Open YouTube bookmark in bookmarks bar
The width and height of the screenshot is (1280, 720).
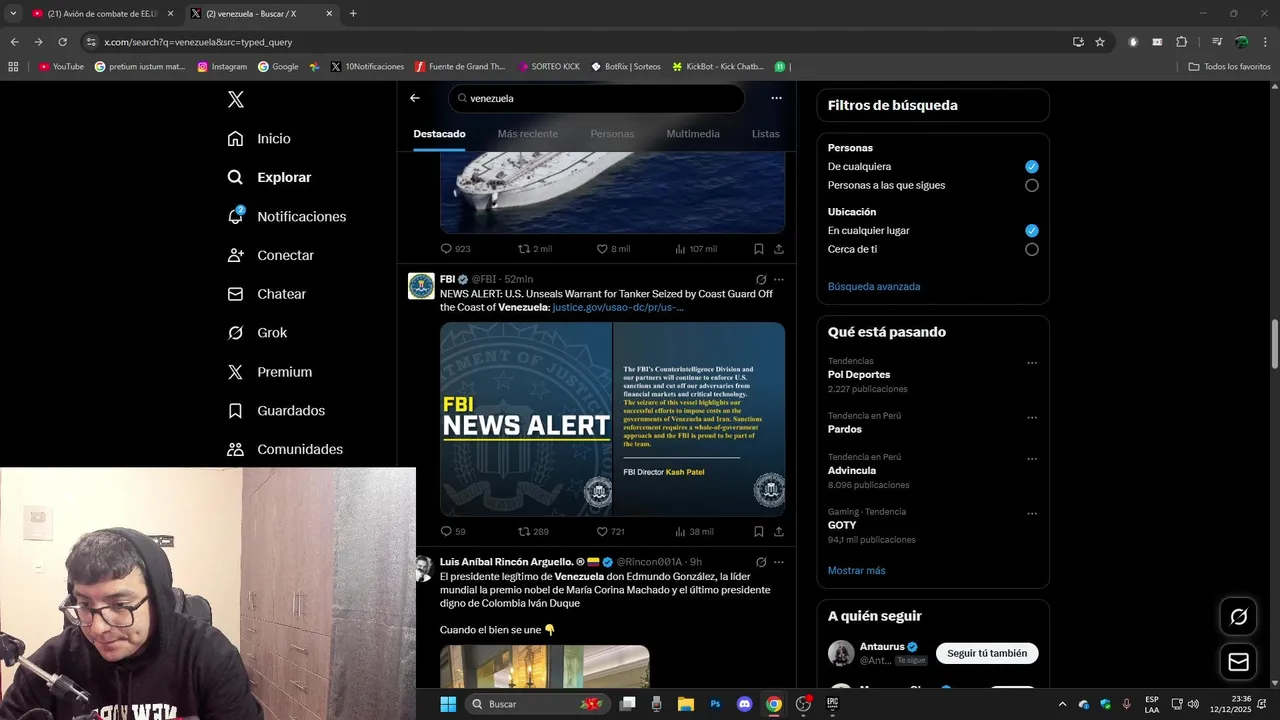(x=61, y=67)
